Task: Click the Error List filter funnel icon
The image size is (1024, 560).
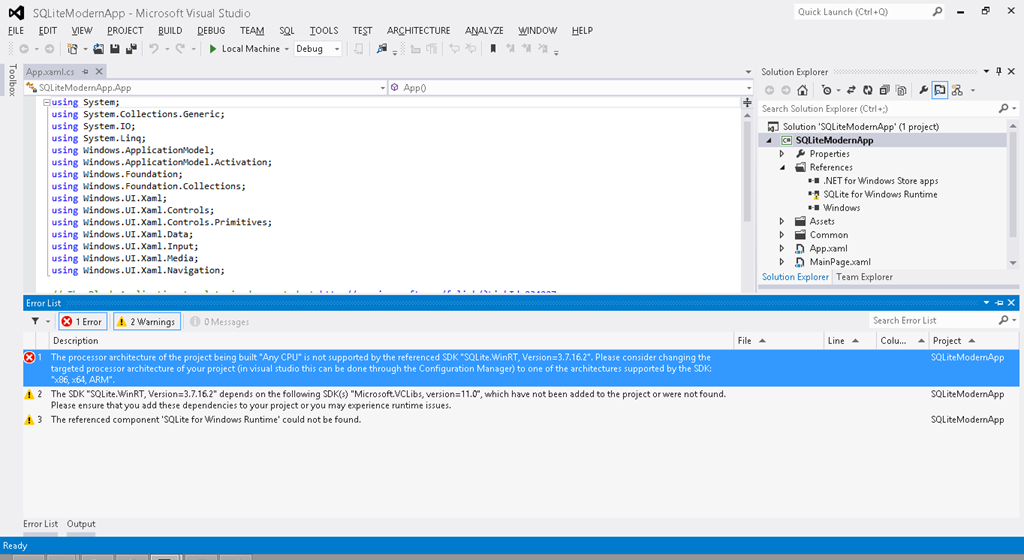Action: [x=35, y=322]
